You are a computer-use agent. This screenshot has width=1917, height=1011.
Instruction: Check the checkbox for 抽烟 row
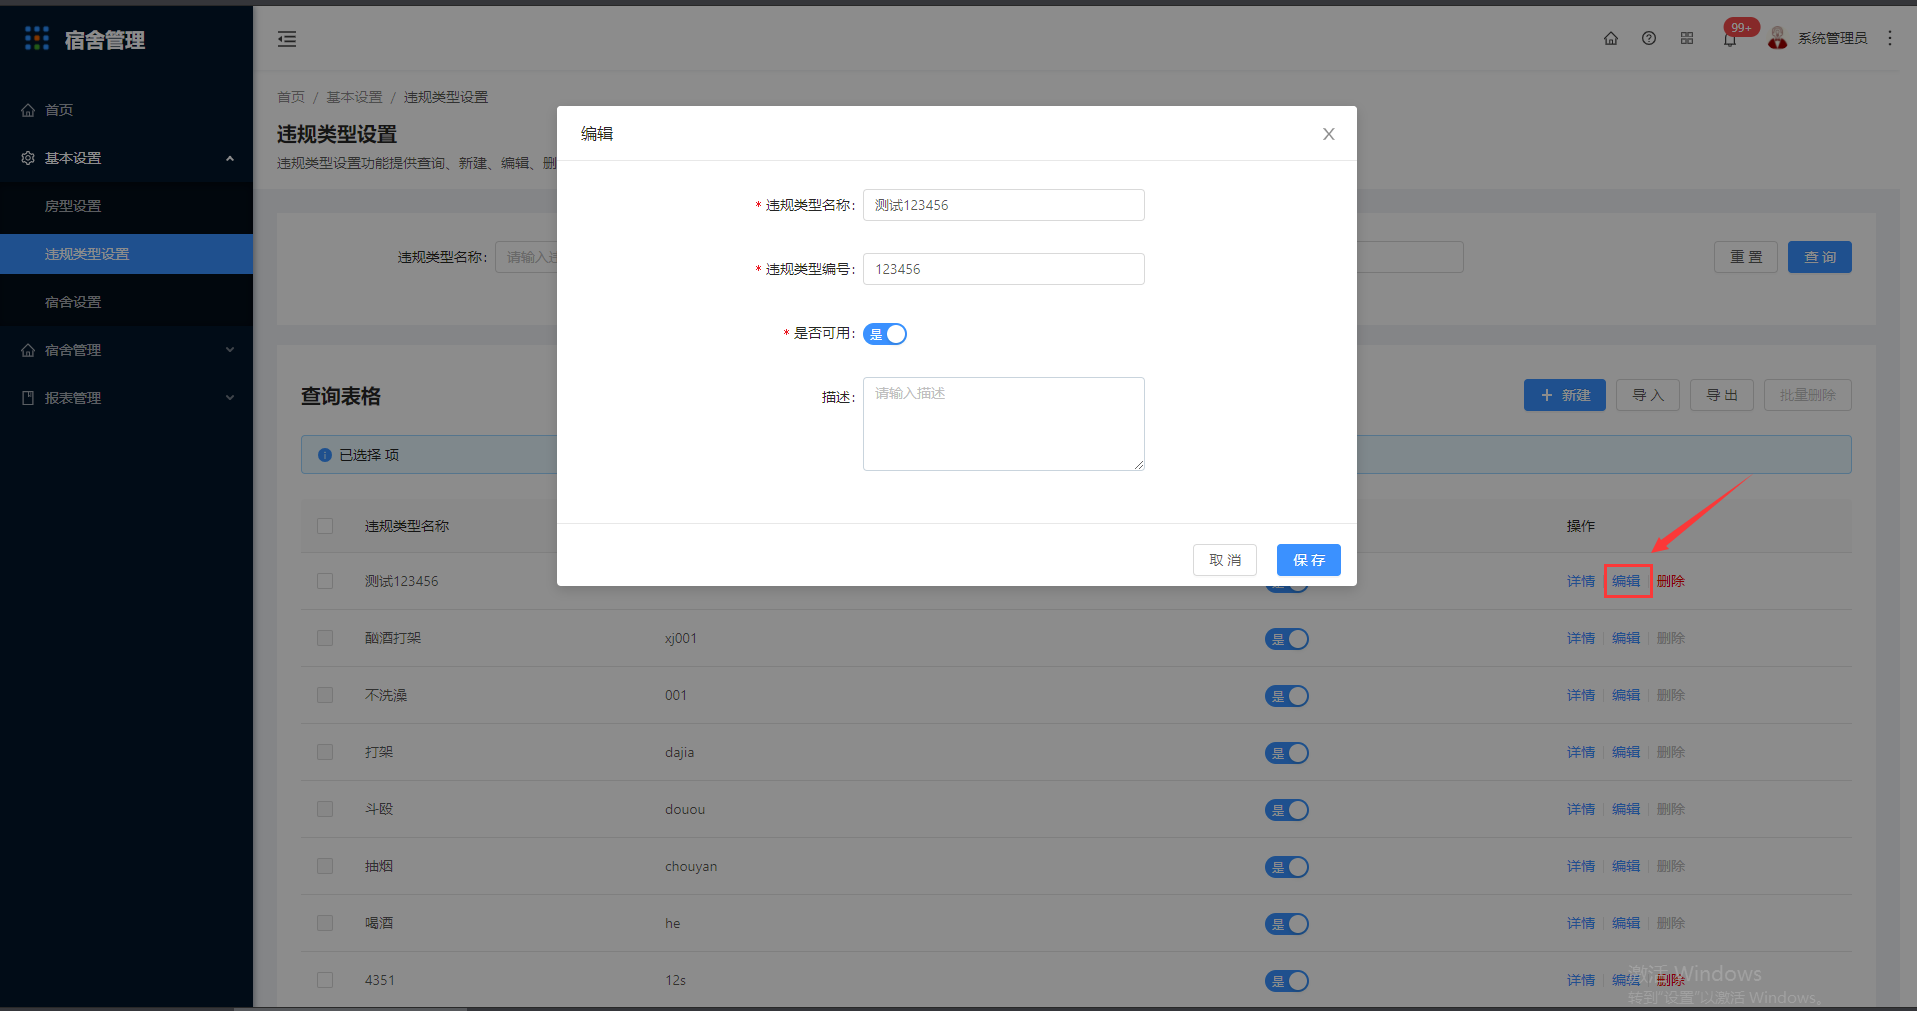(x=325, y=866)
